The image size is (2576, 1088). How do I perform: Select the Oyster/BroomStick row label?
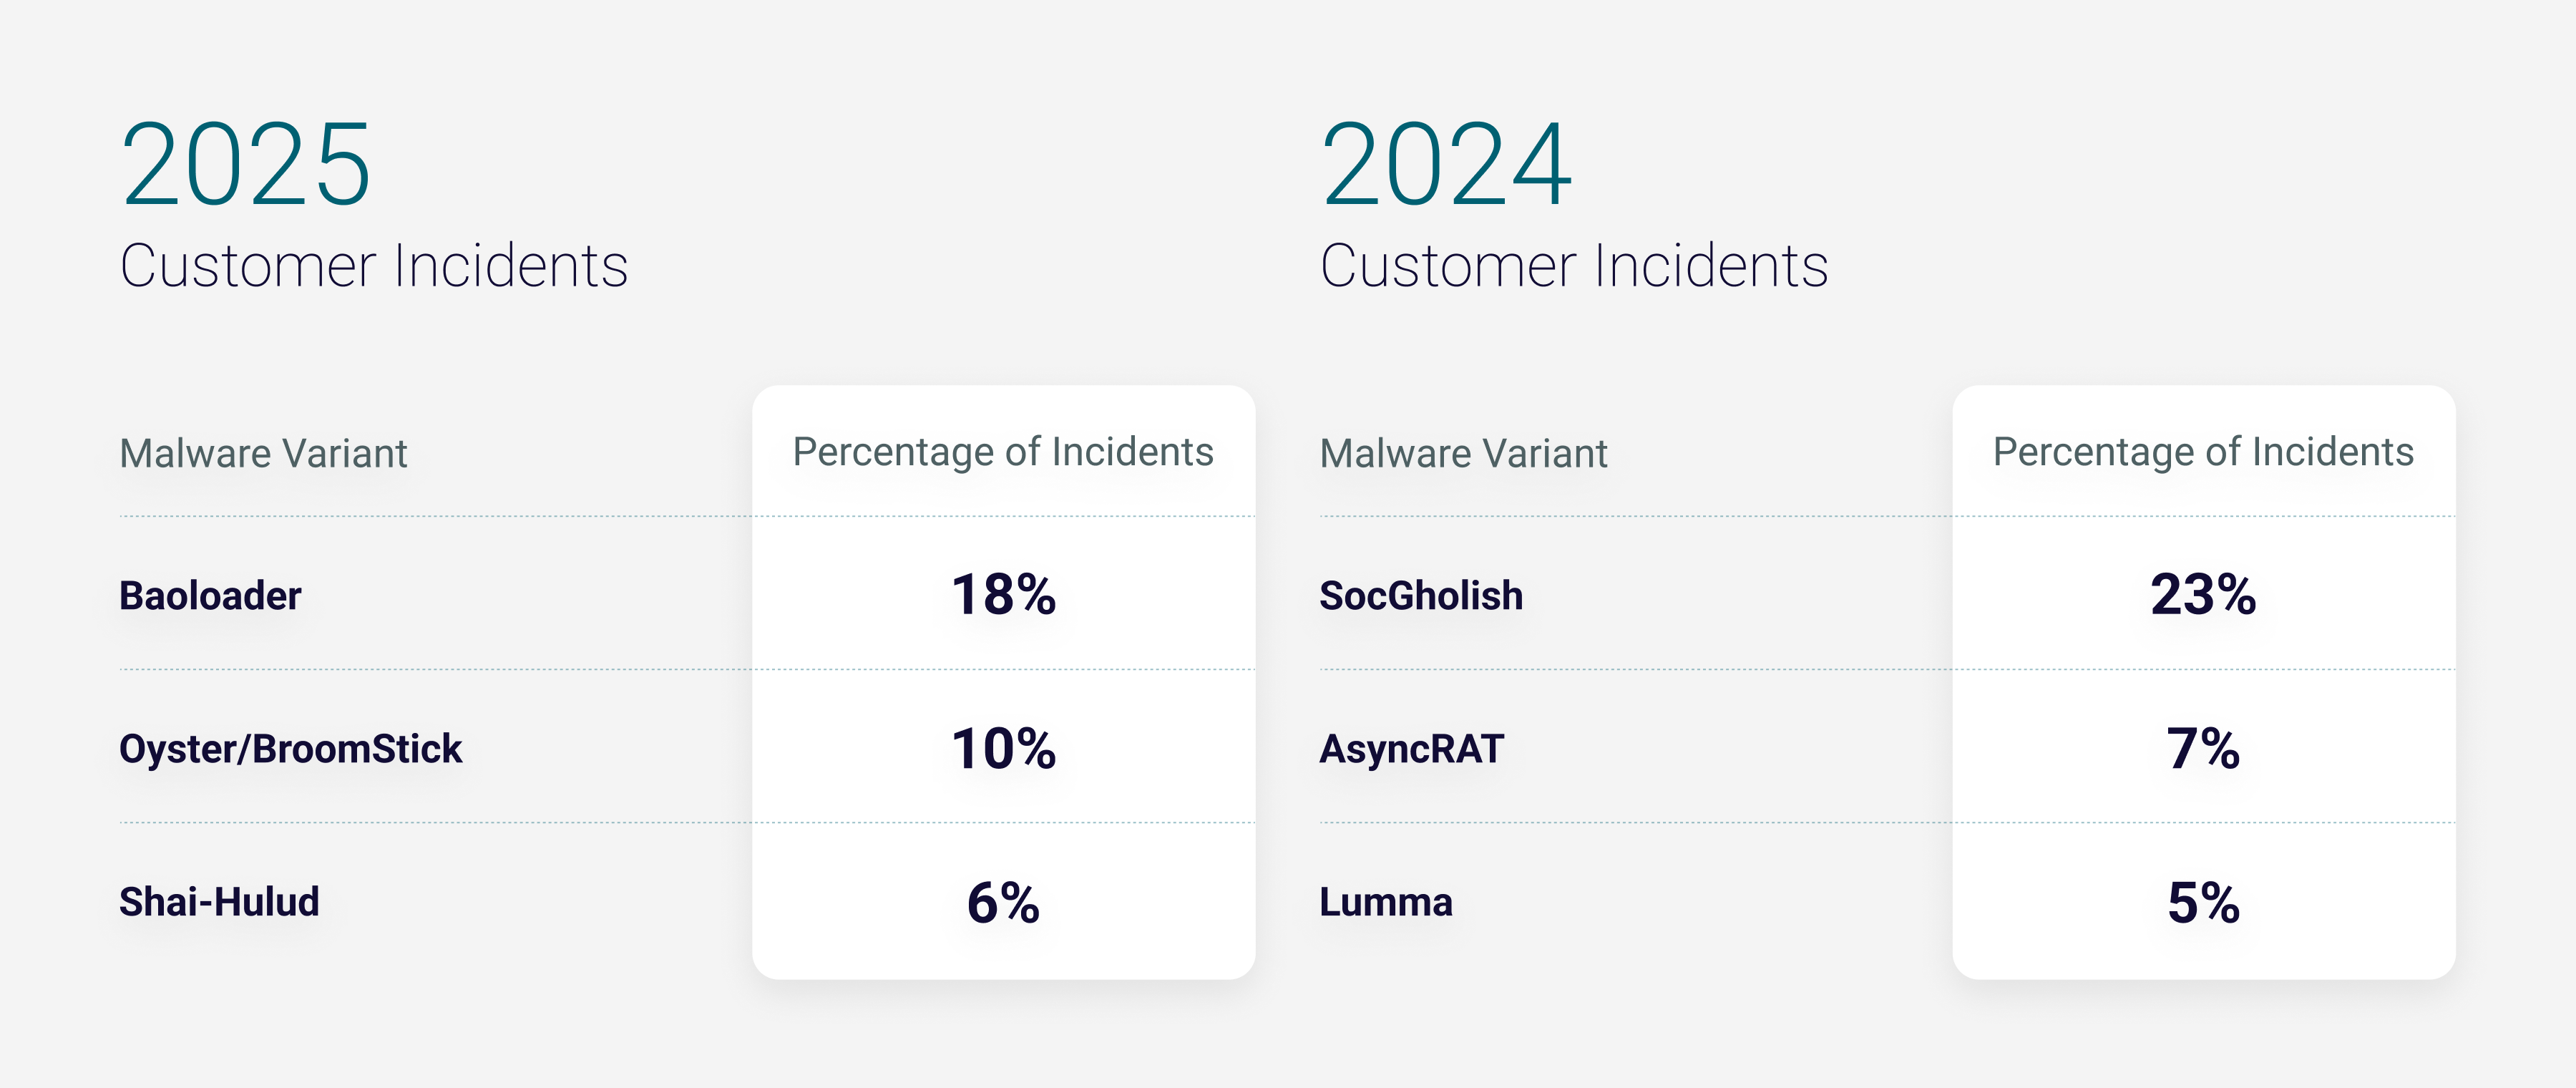[291, 749]
